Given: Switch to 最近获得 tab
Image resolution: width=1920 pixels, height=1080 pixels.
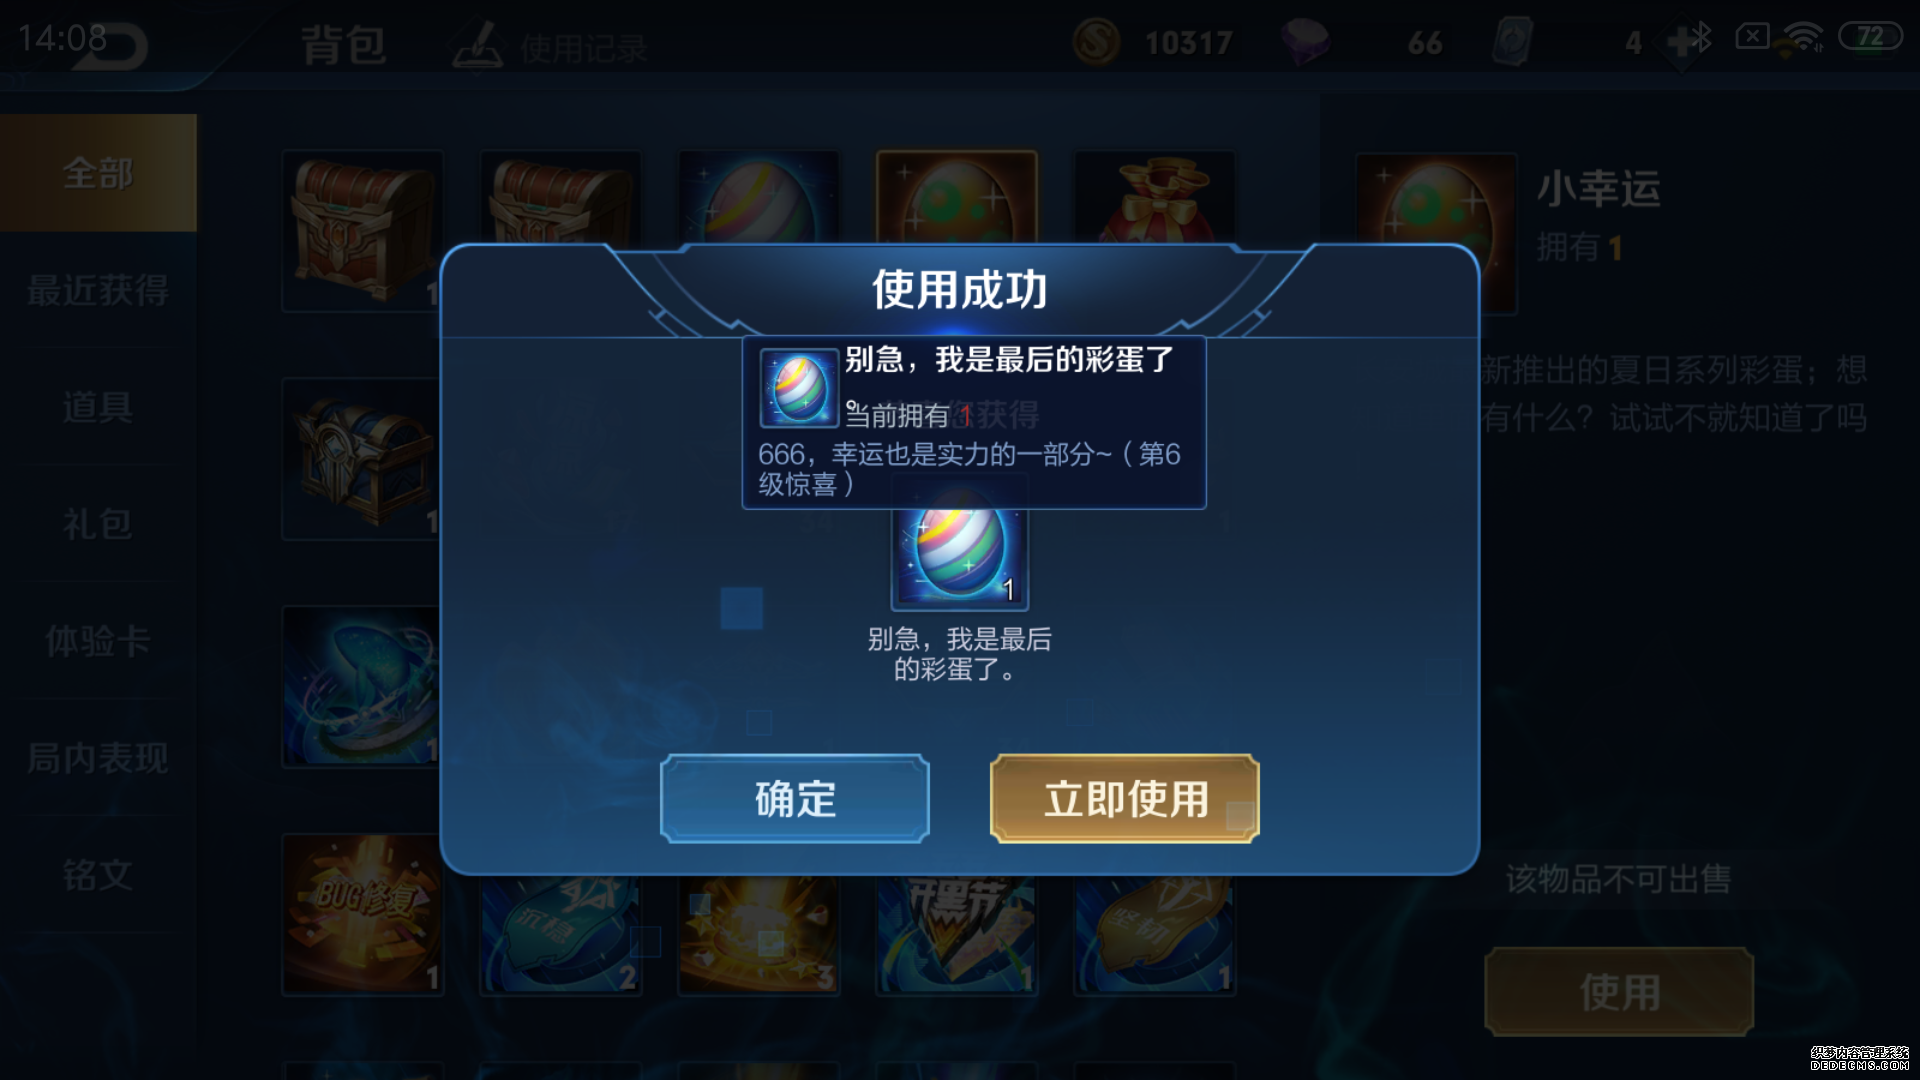Looking at the screenshot, I should coord(98,290).
